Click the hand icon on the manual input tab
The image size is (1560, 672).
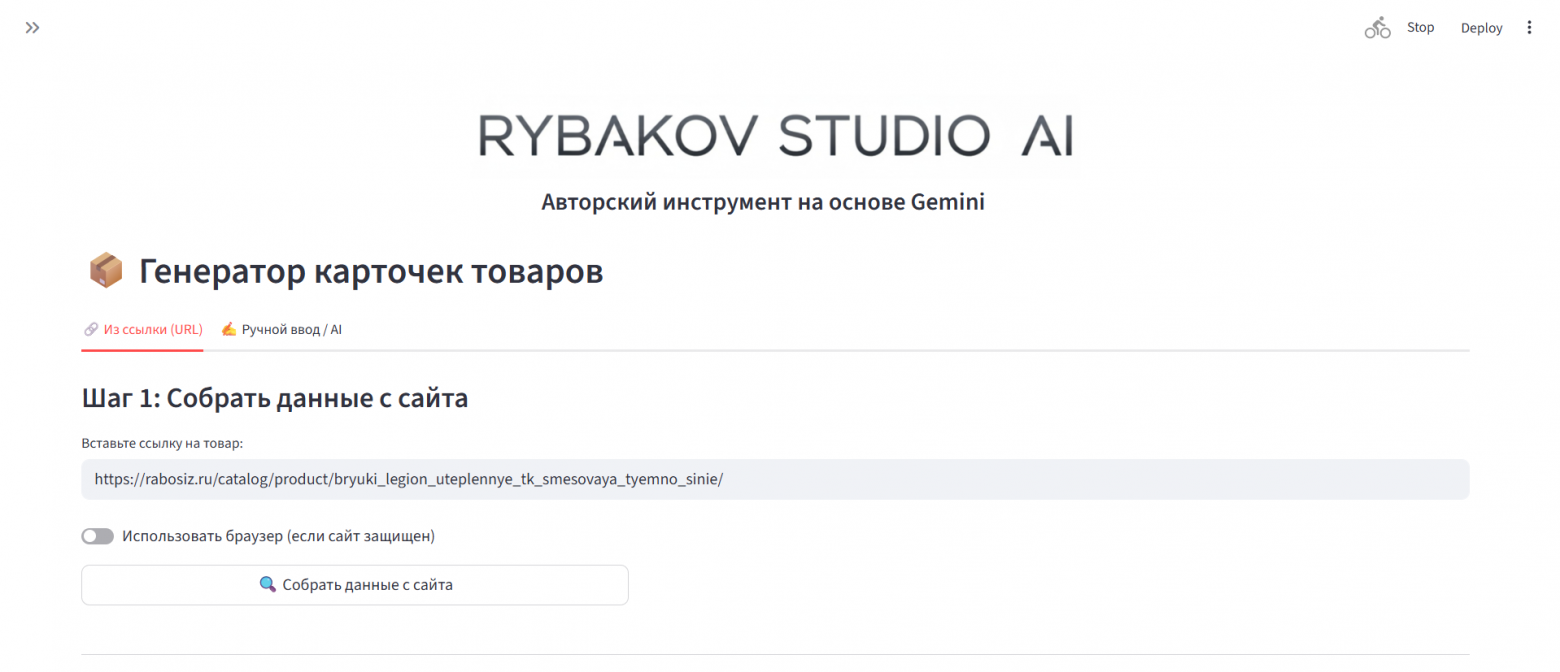point(228,328)
